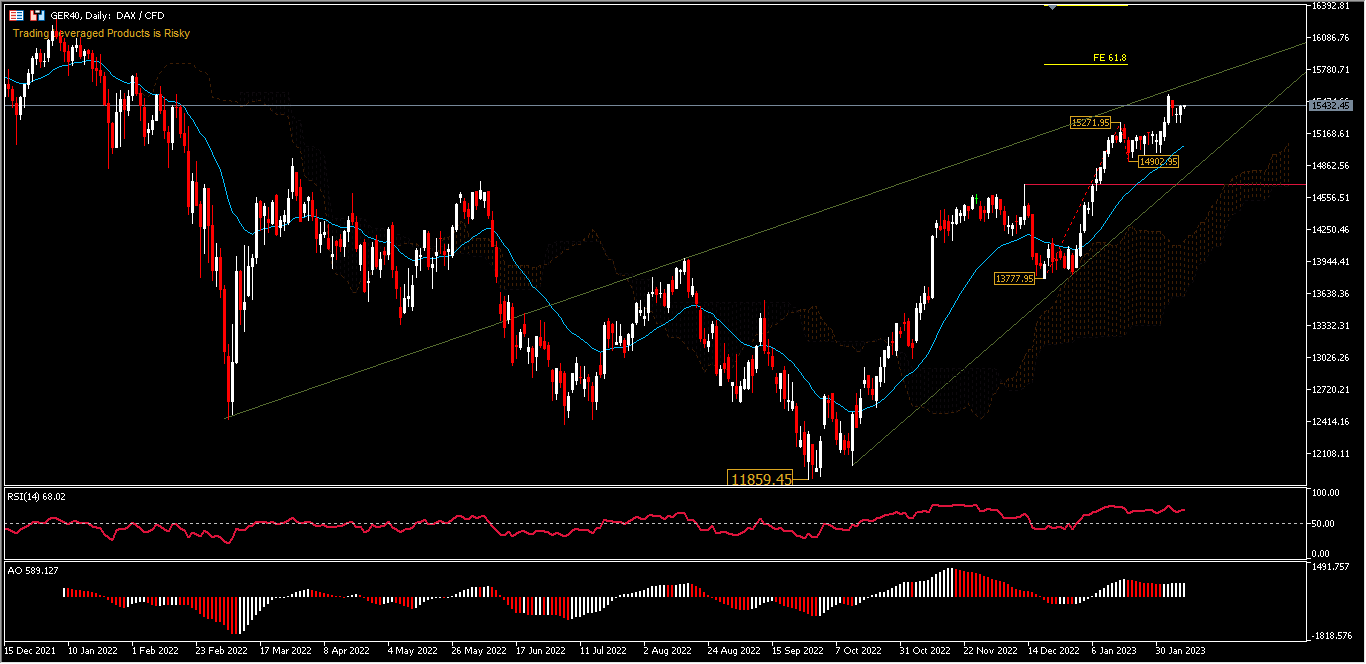Viewport: 1366px width, 664px height.
Task: Click the chart shift triangle marker
Action: [1051, 7]
